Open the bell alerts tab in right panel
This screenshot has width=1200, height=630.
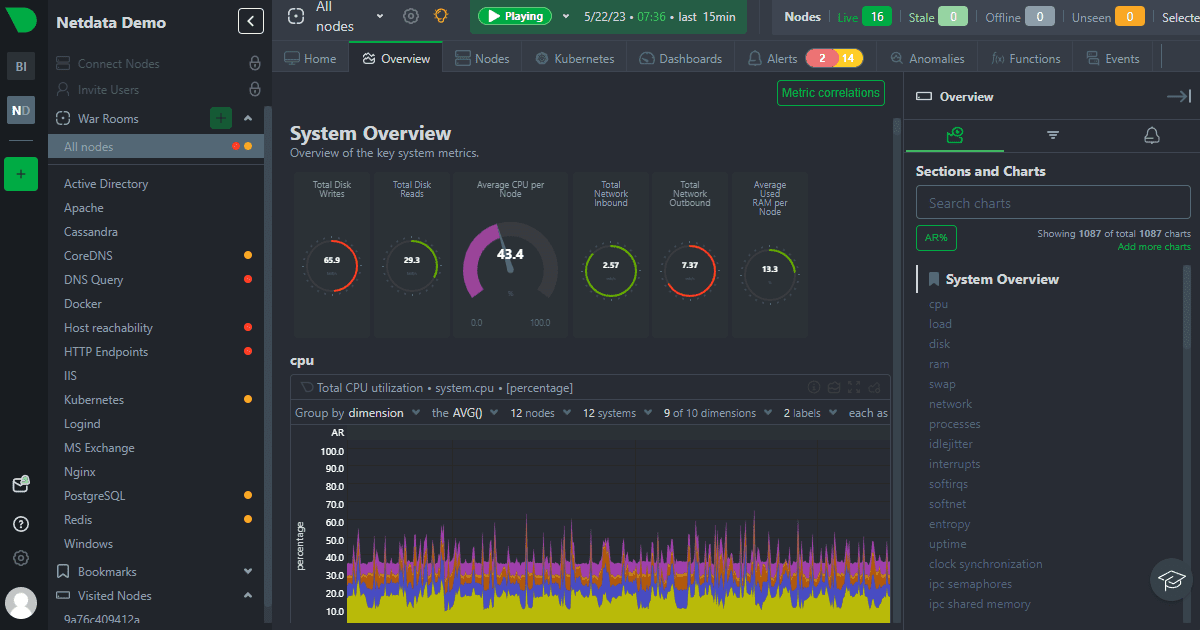tap(1151, 135)
